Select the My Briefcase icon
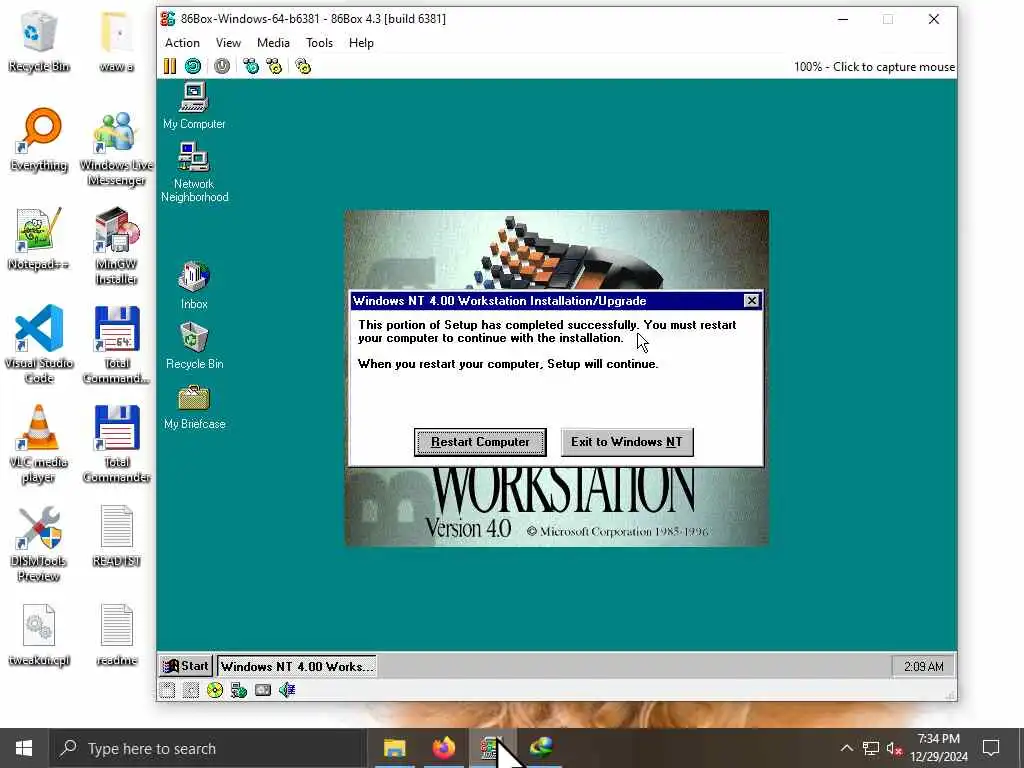This screenshot has width=1024, height=768. tap(194, 407)
